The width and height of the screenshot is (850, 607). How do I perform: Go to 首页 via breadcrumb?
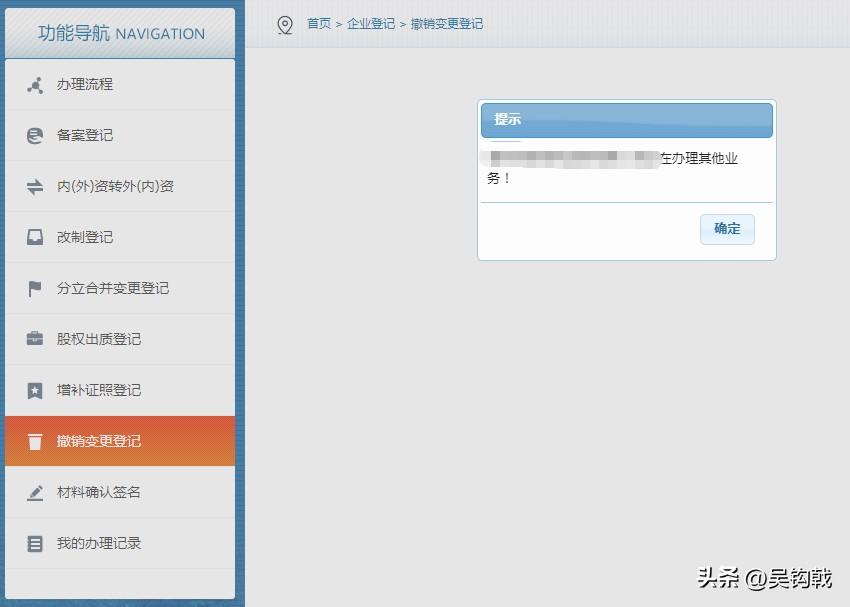click(319, 23)
